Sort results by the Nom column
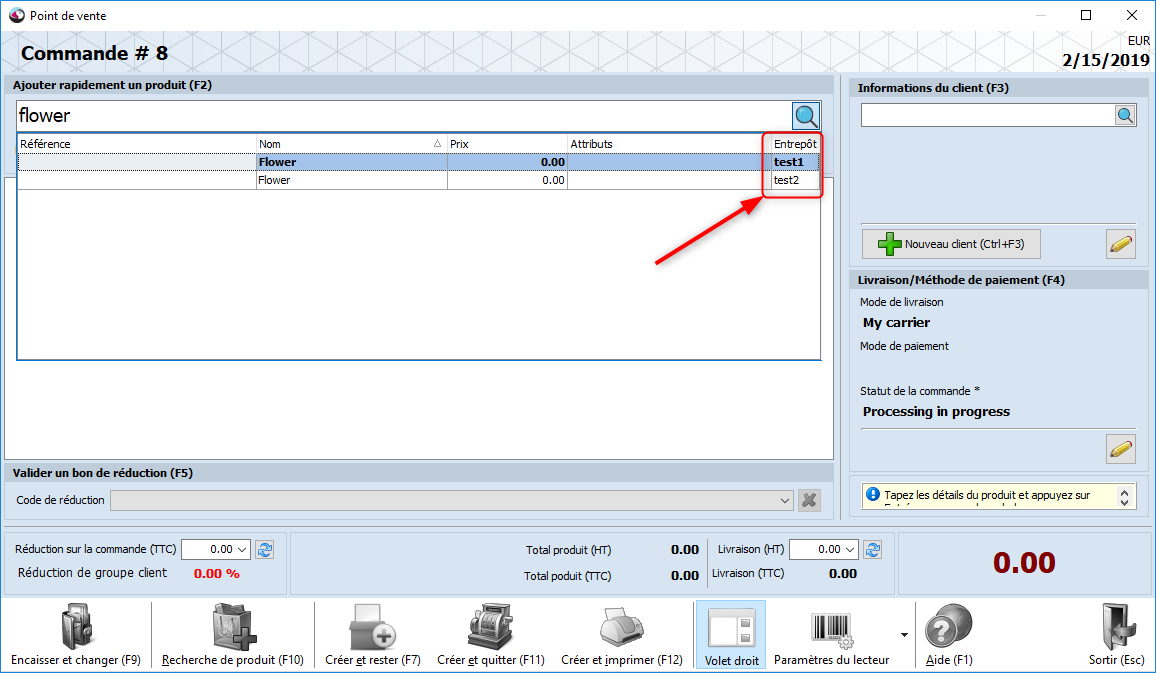 pyautogui.click(x=350, y=144)
